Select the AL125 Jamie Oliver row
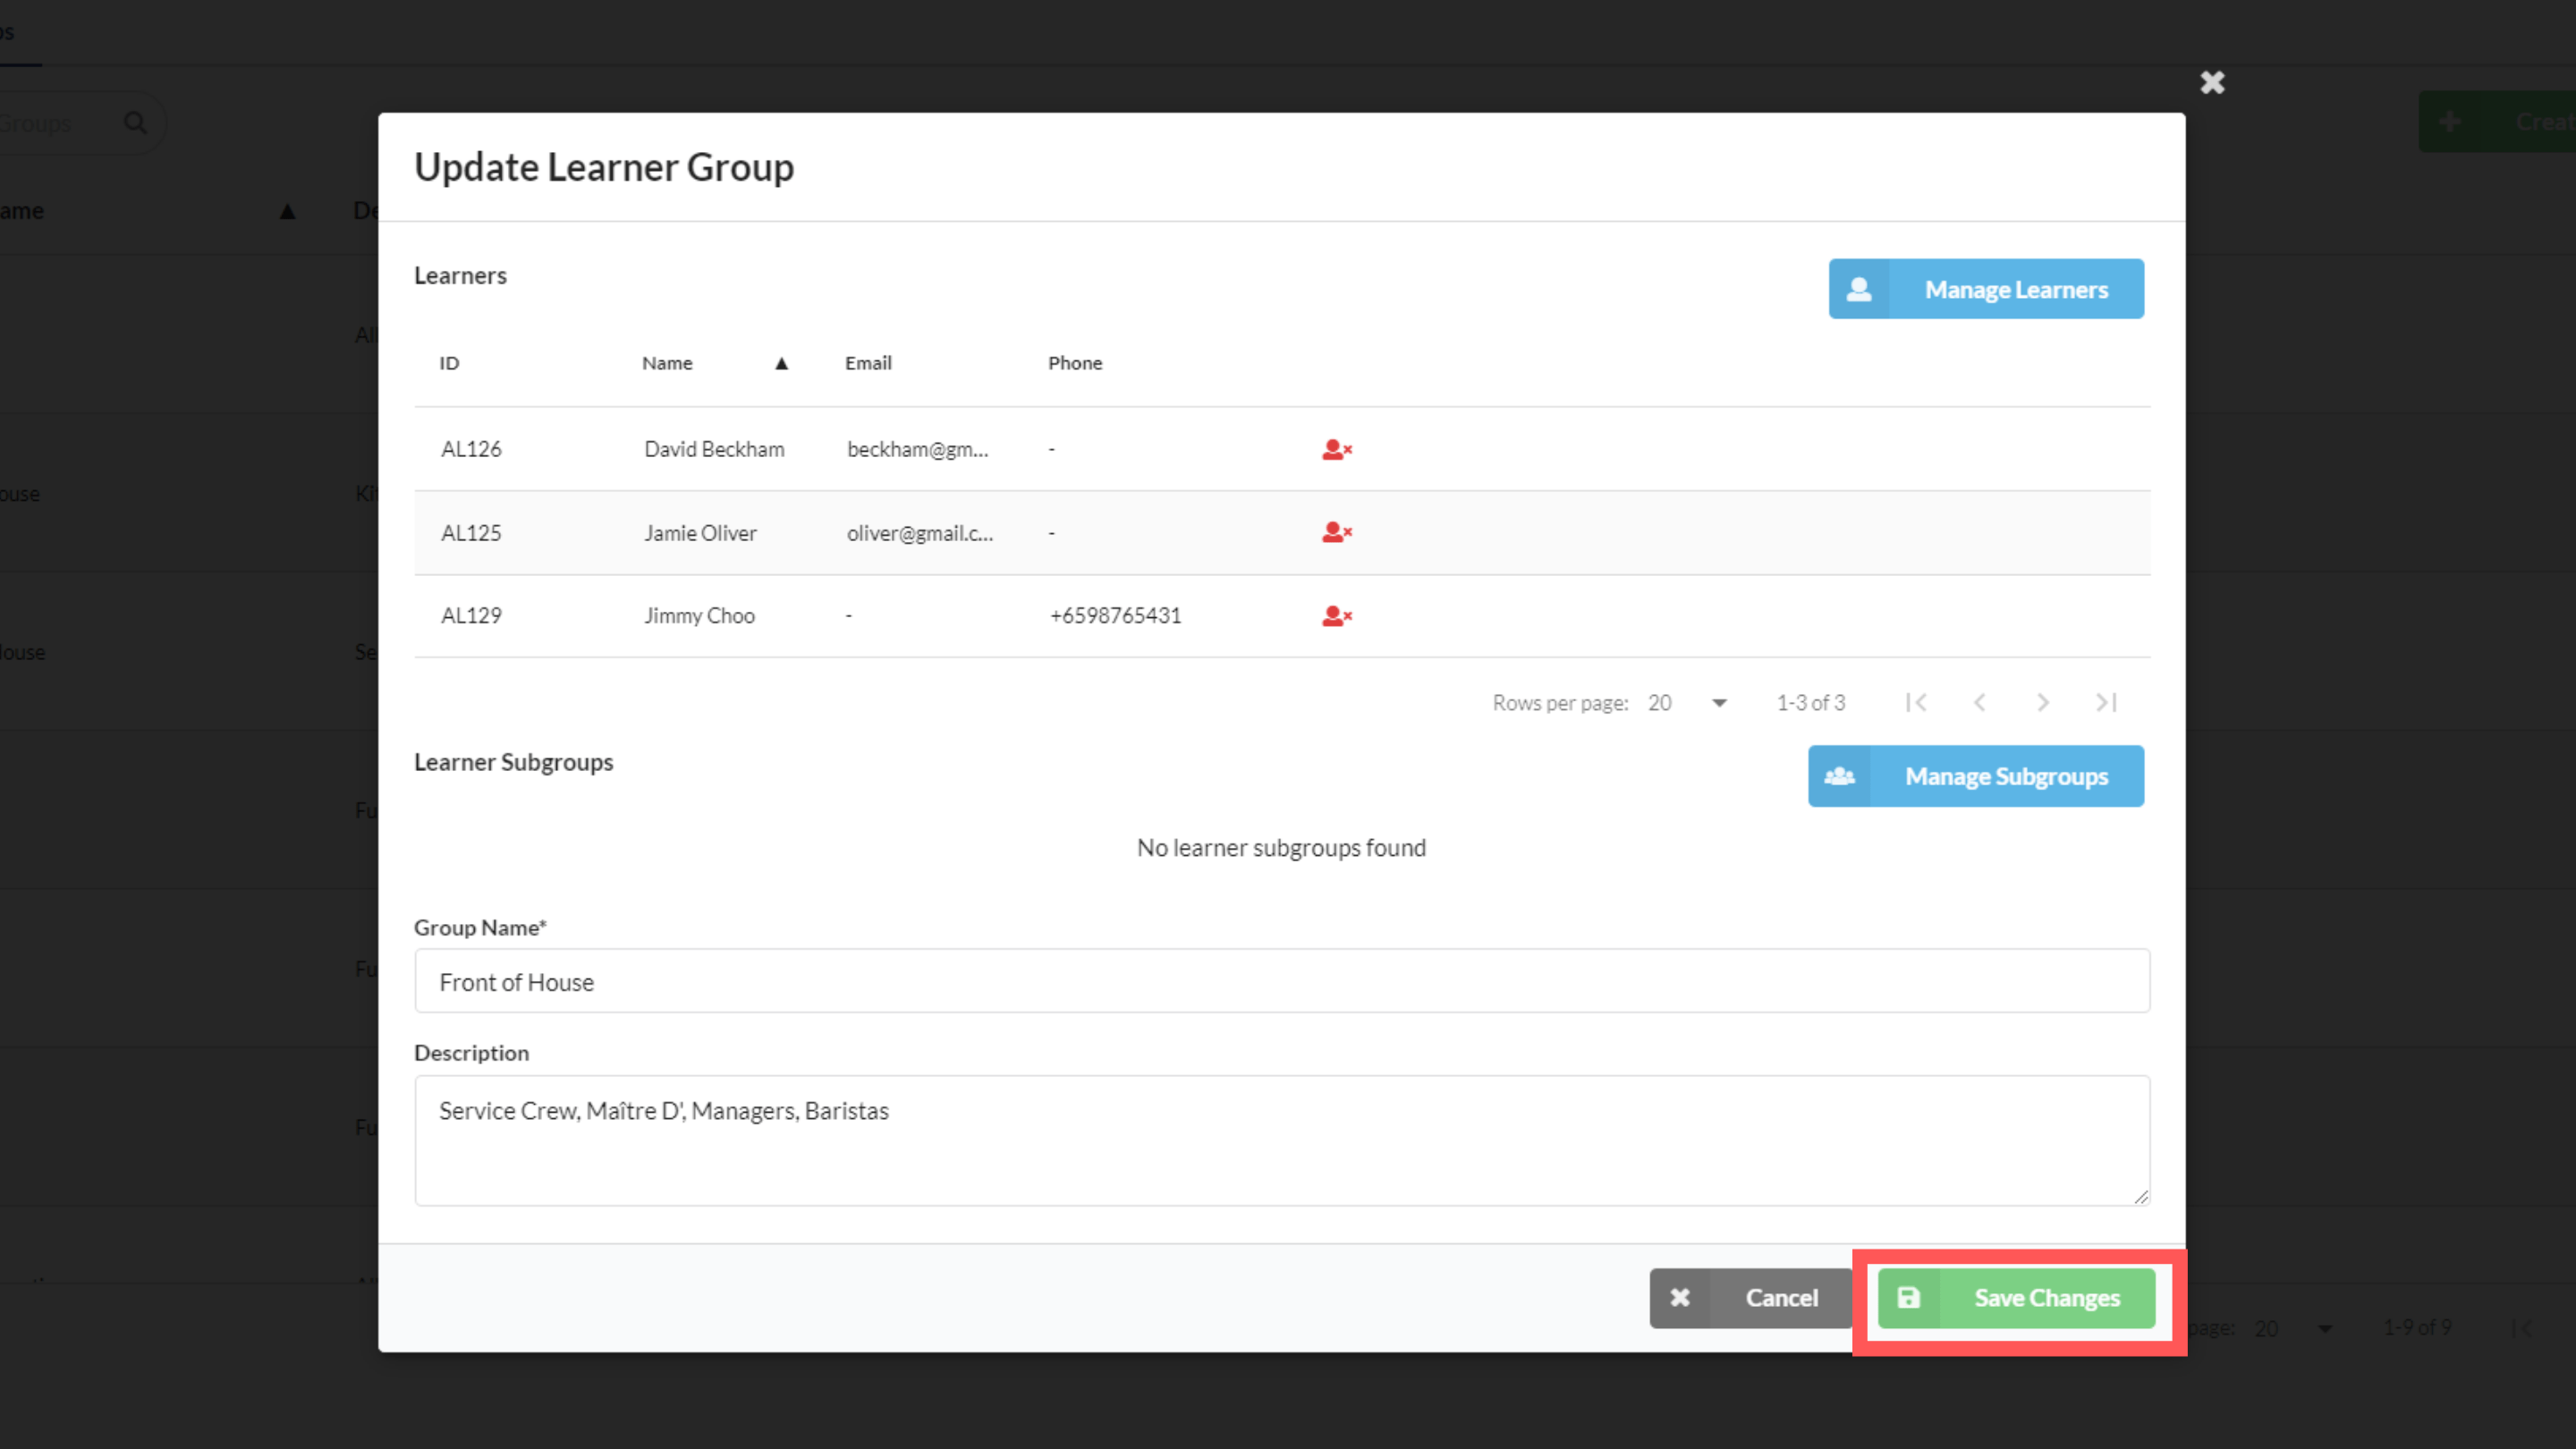Screen dimensions: 2576x1449 coord(700,533)
